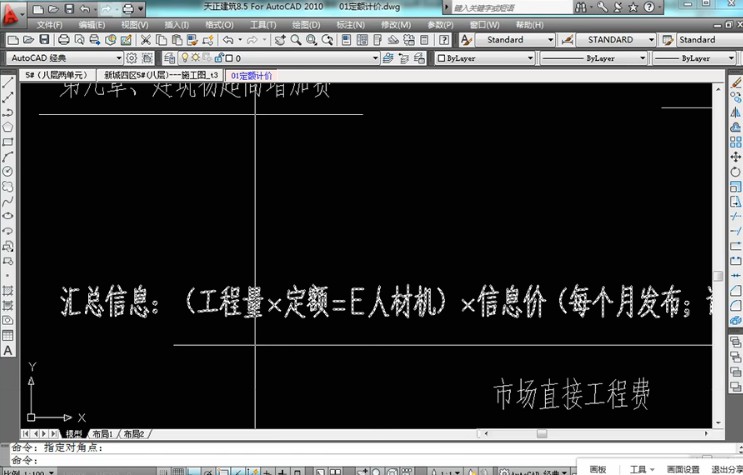Click the Save icon in standard toolbar
Viewport: 743px width, 475px height.
[44, 40]
